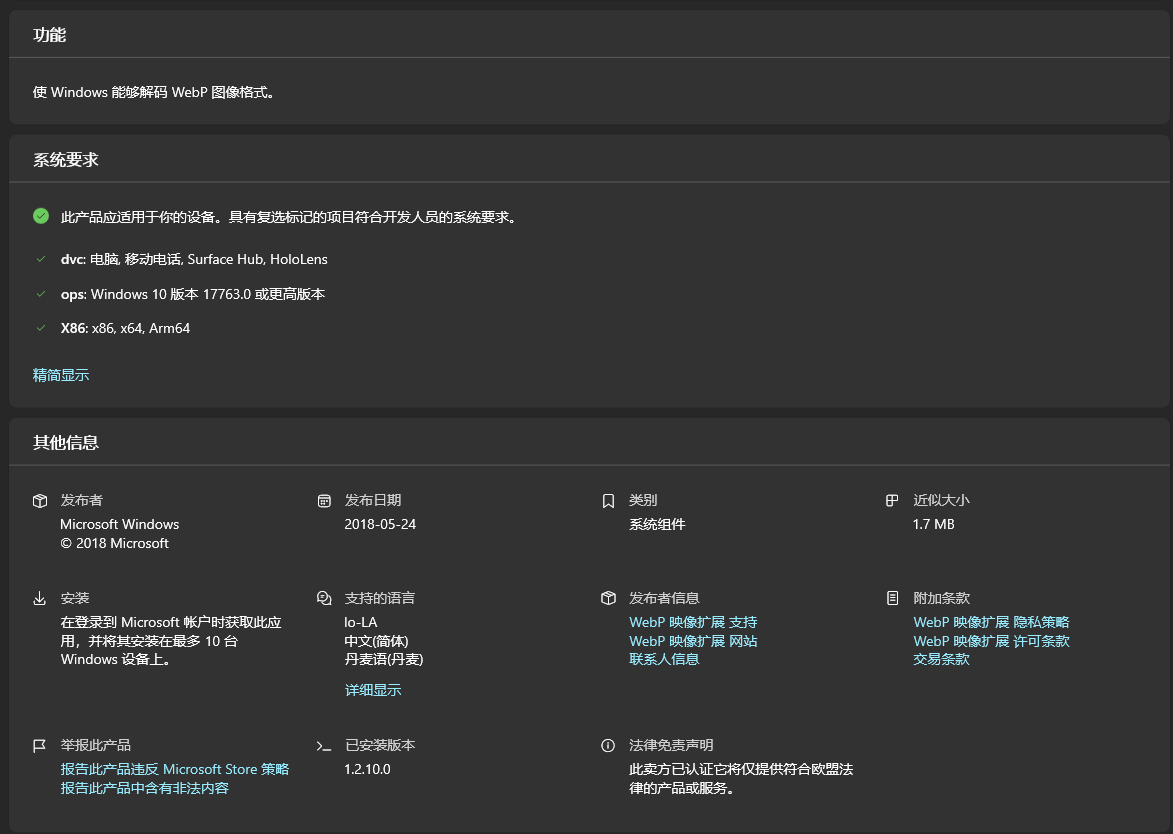Click the 系统要求 section heading

(x=66, y=160)
